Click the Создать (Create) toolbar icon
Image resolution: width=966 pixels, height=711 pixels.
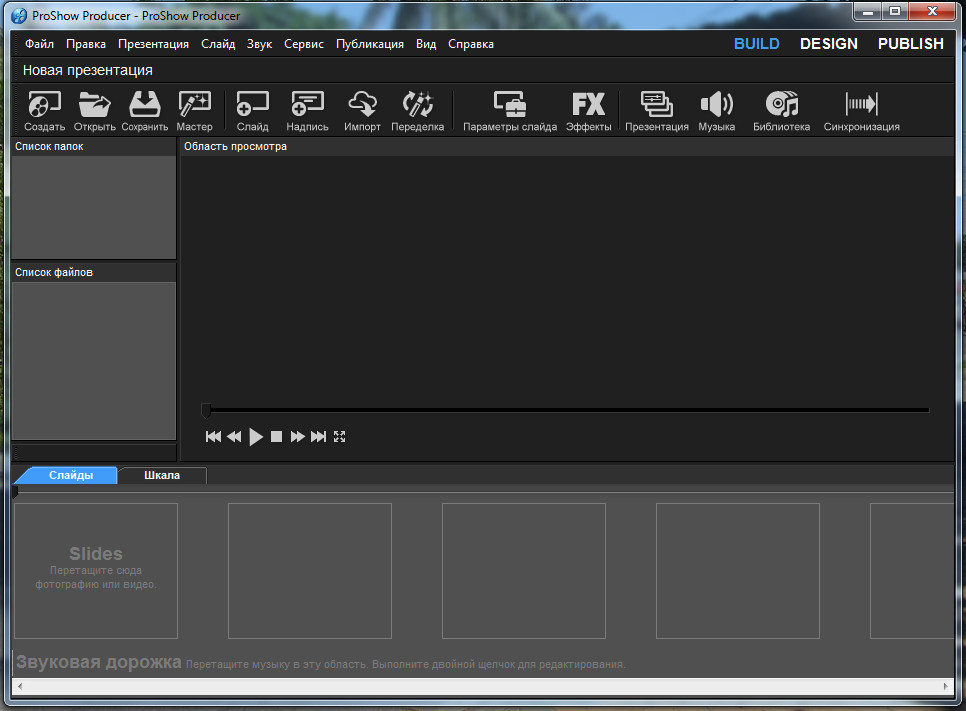pyautogui.click(x=44, y=105)
